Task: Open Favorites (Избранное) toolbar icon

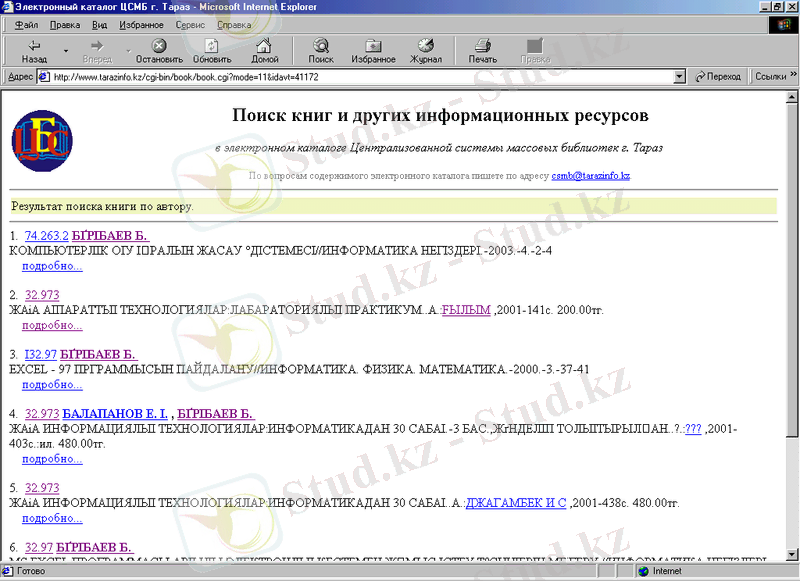Action: [373, 46]
